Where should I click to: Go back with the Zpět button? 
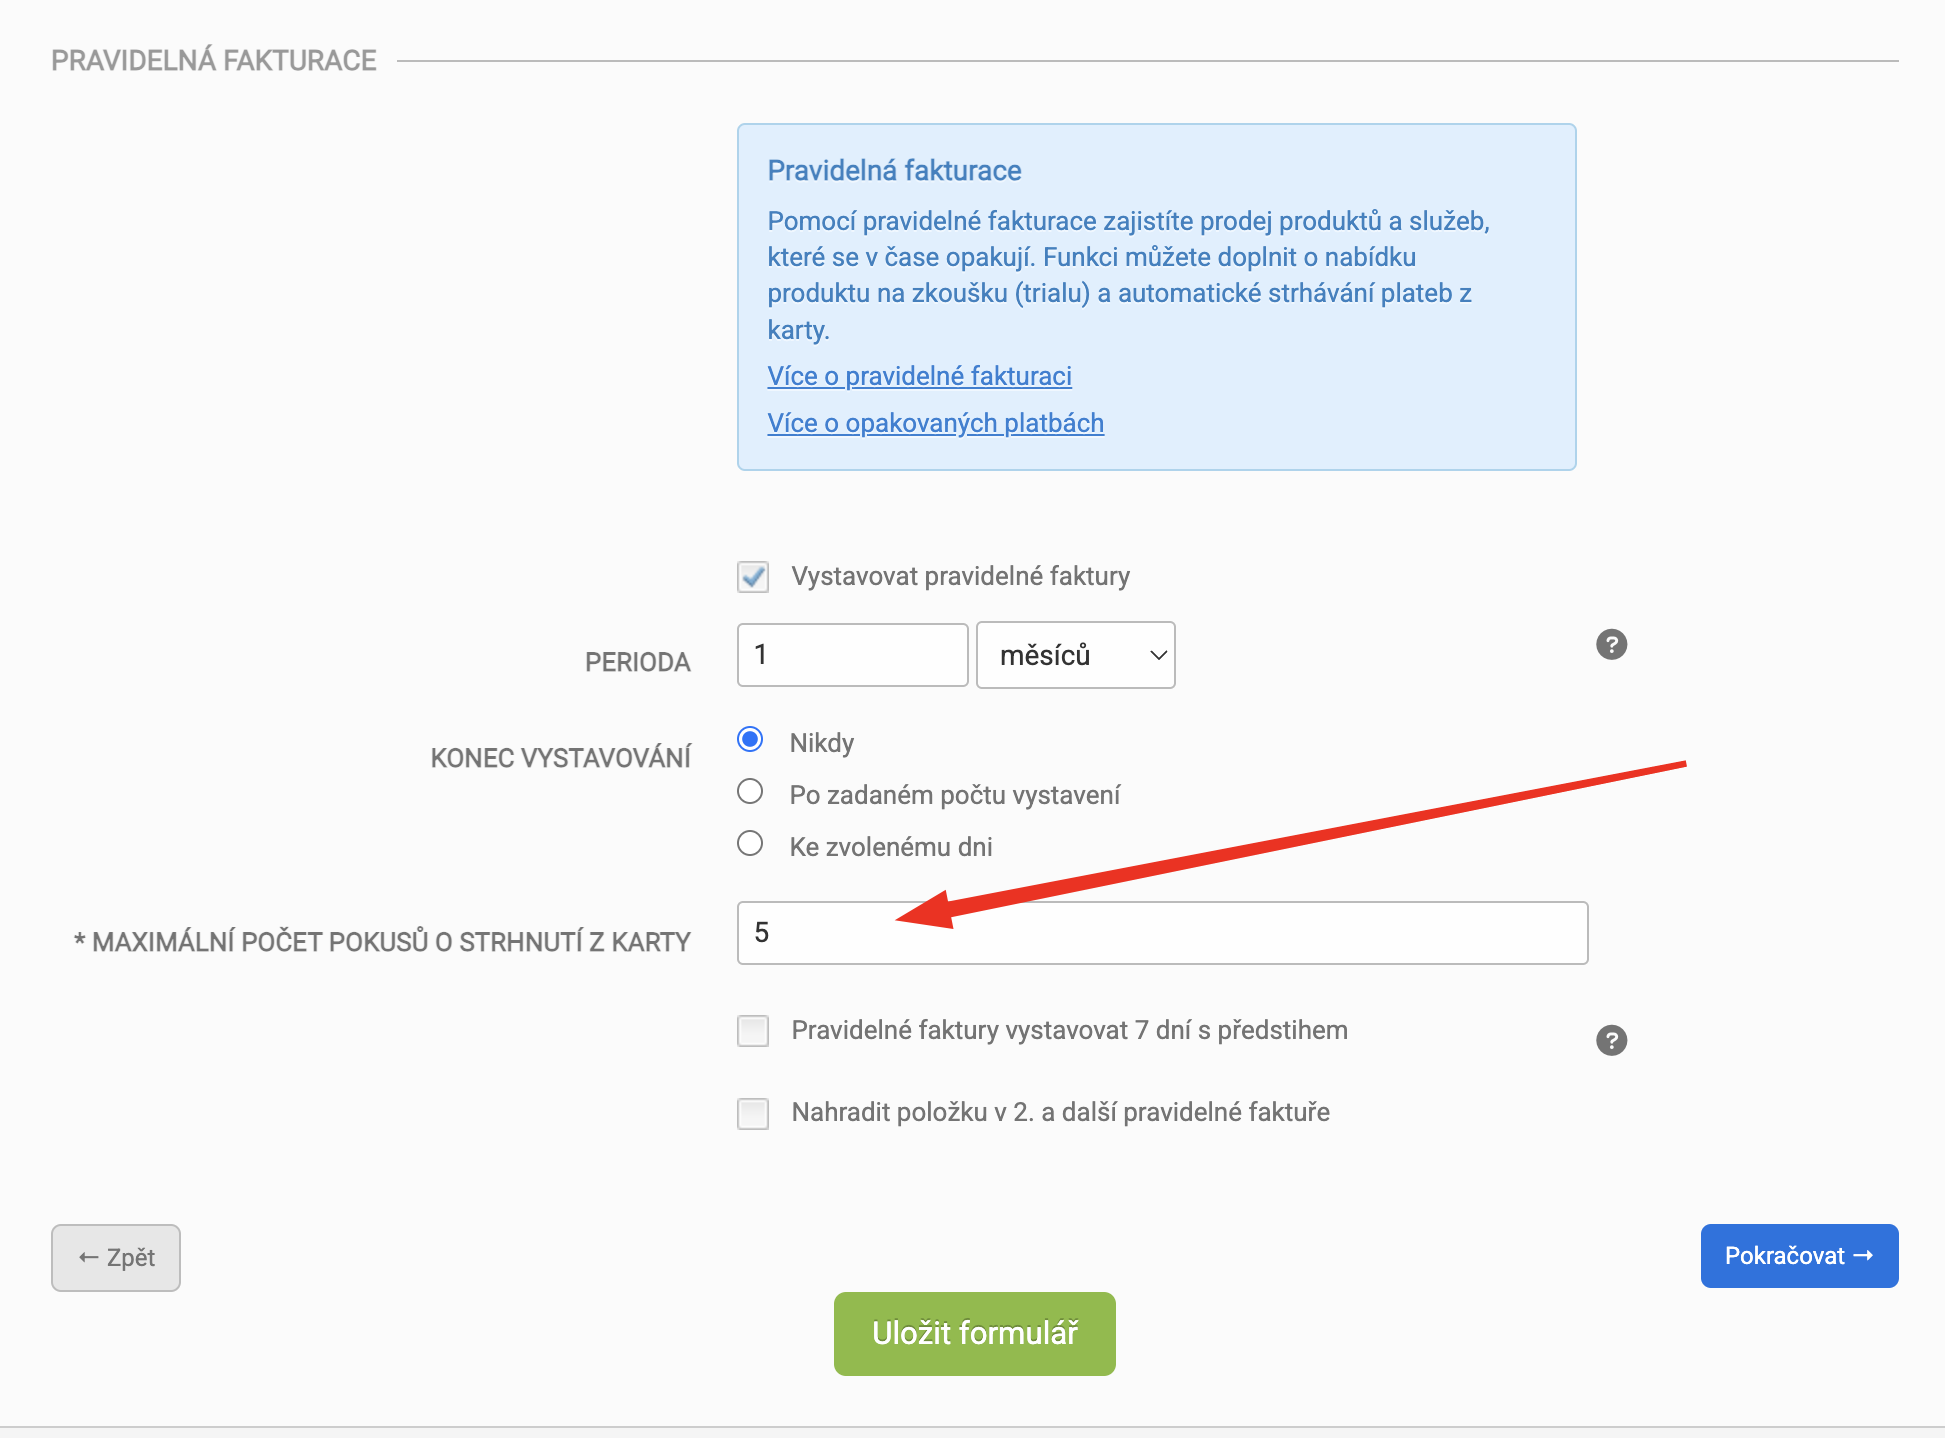click(x=116, y=1258)
